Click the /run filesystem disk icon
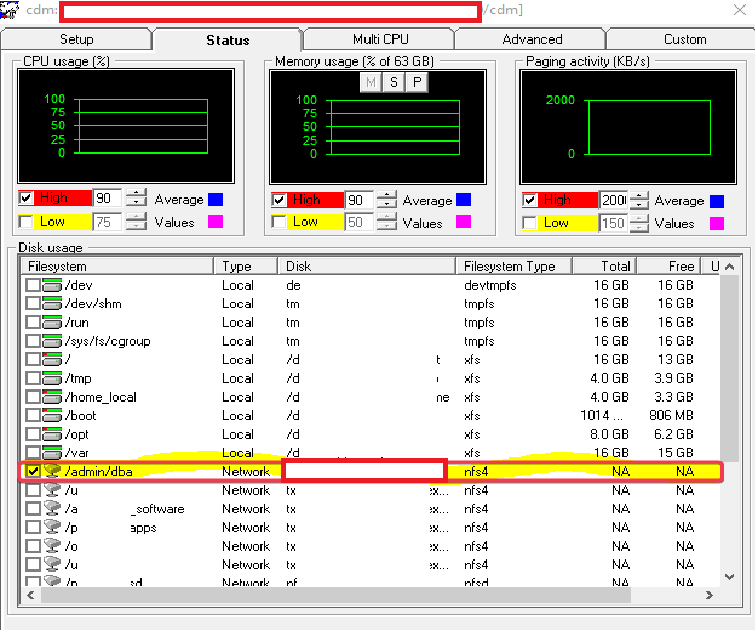Screen dimensions: 755x630 pyautogui.click(x=53, y=323)
